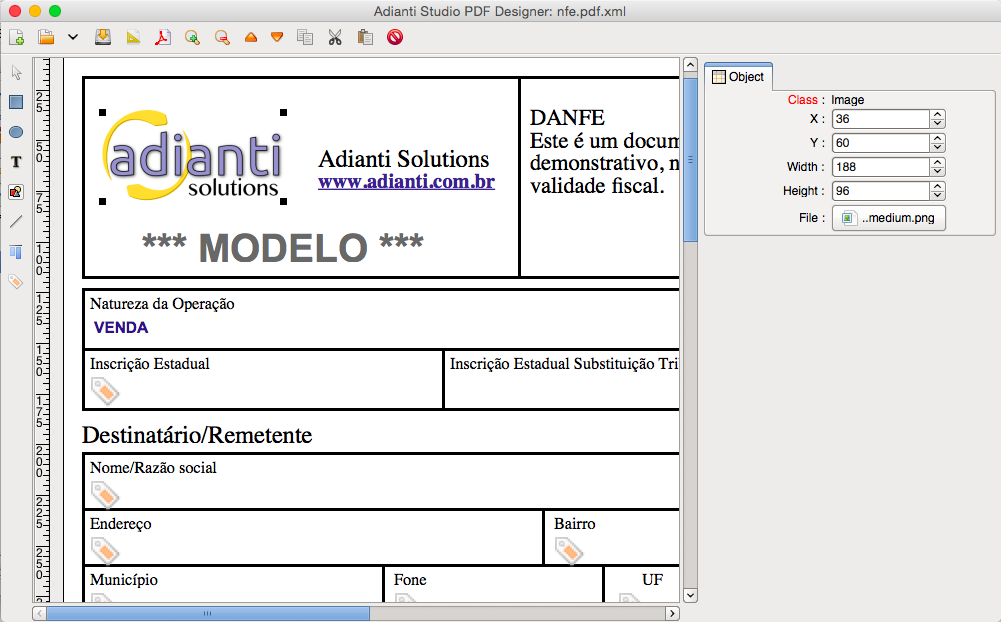Click the orange down-arrow toolbar icon
Viewport: 1001px width, 622px height.
277,37
